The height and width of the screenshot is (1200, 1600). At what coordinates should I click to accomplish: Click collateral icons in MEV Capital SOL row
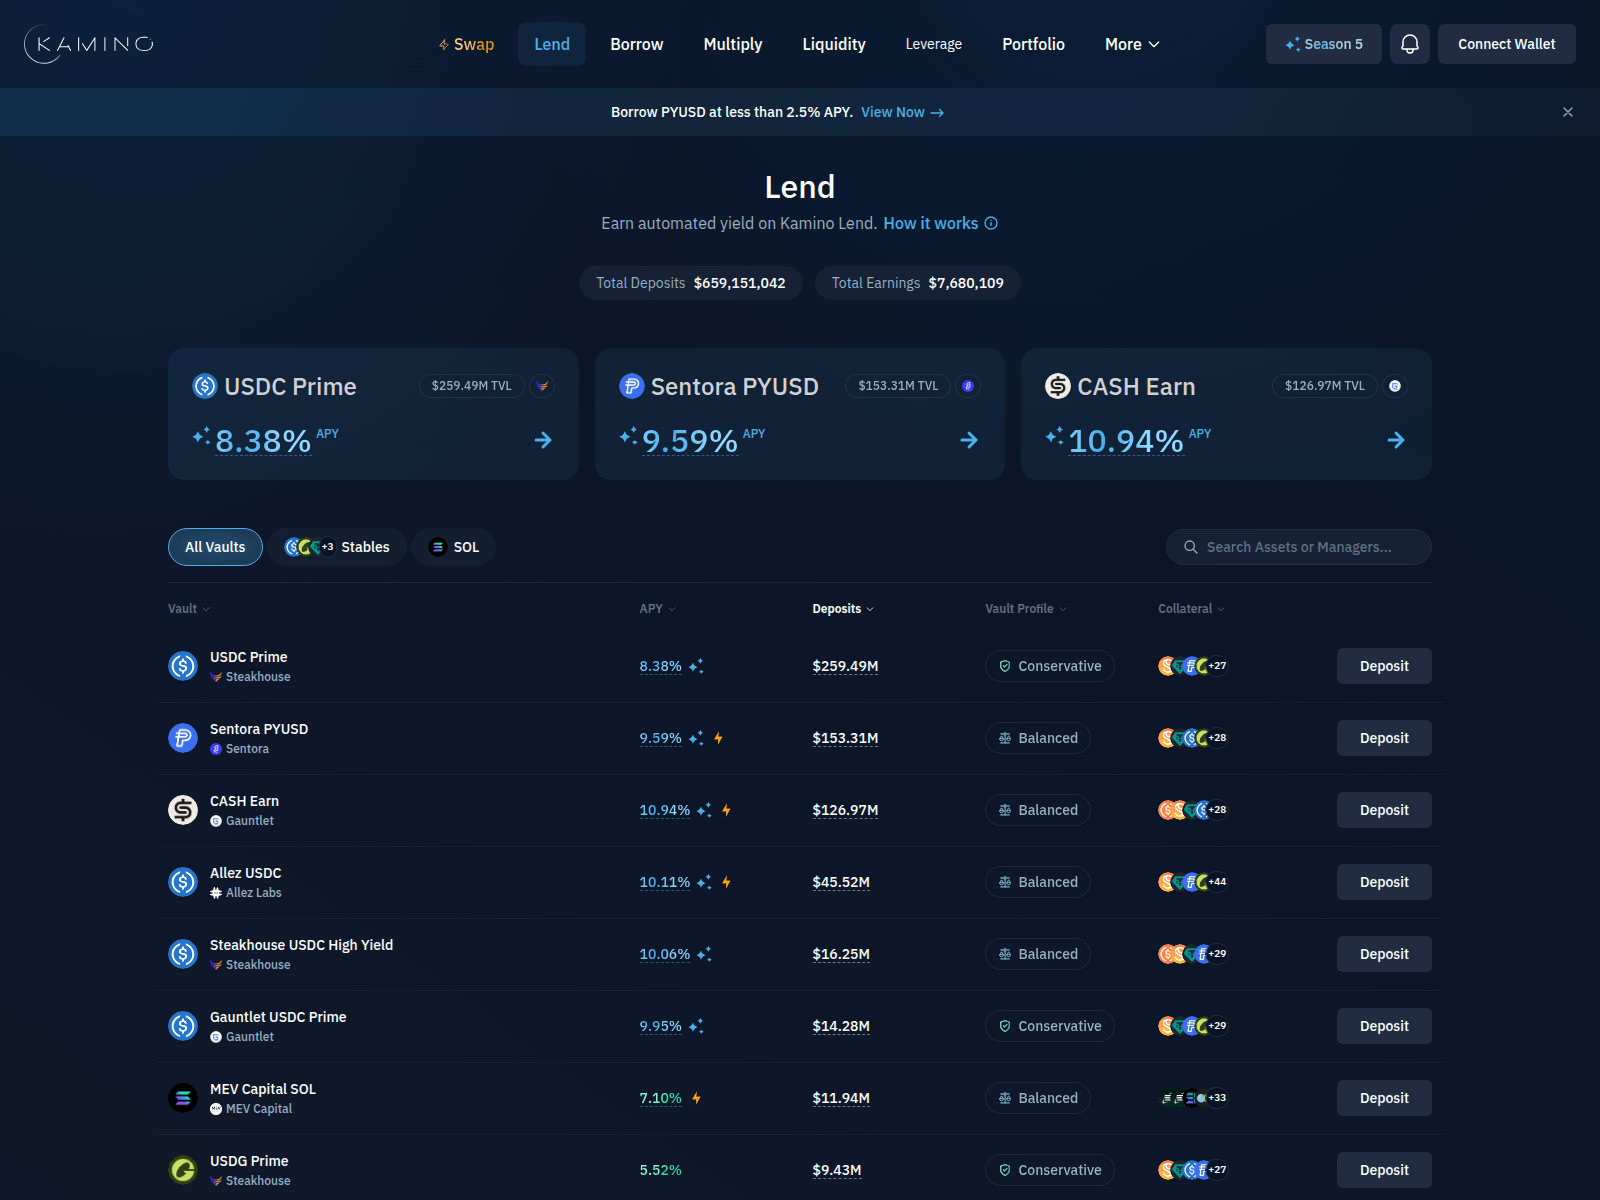click(x=1193, y=1098)
